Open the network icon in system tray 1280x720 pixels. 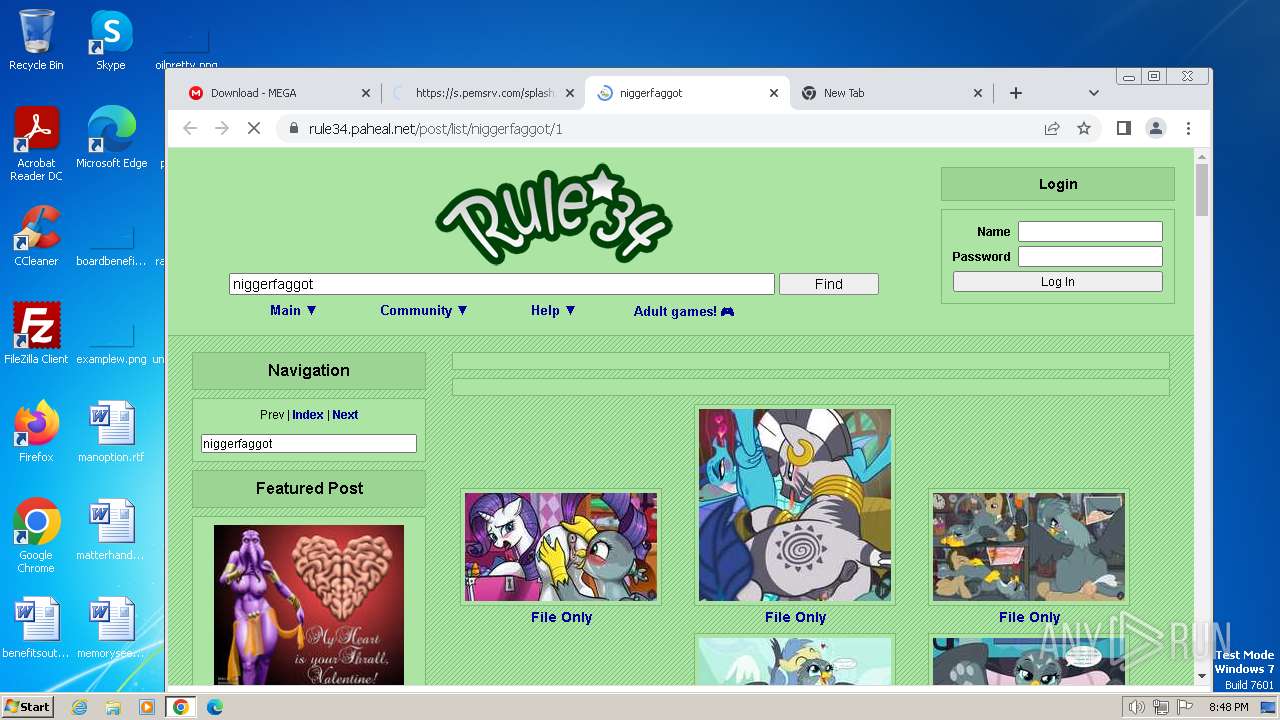tap(1160, 707)
